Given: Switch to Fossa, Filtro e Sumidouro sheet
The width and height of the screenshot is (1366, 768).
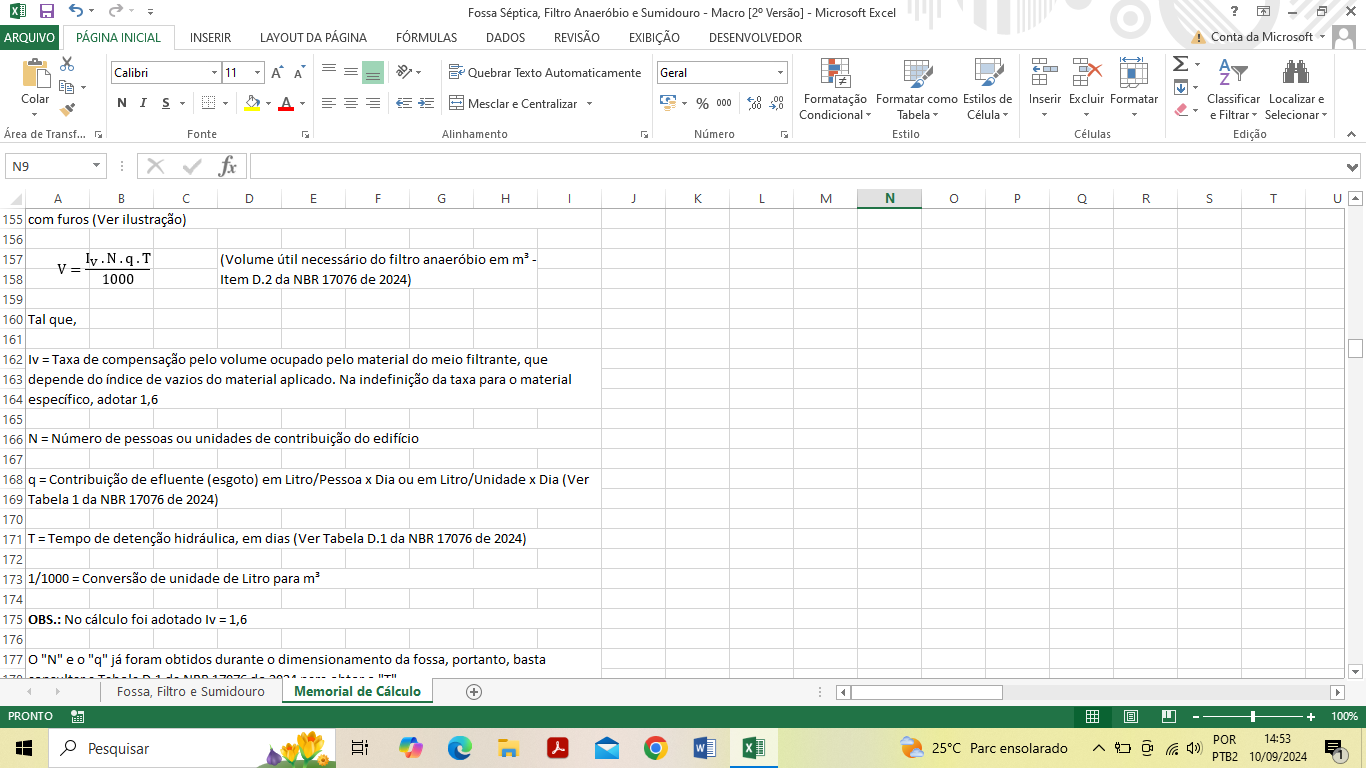Looking at the screenshot, I should tap(190, 692).
